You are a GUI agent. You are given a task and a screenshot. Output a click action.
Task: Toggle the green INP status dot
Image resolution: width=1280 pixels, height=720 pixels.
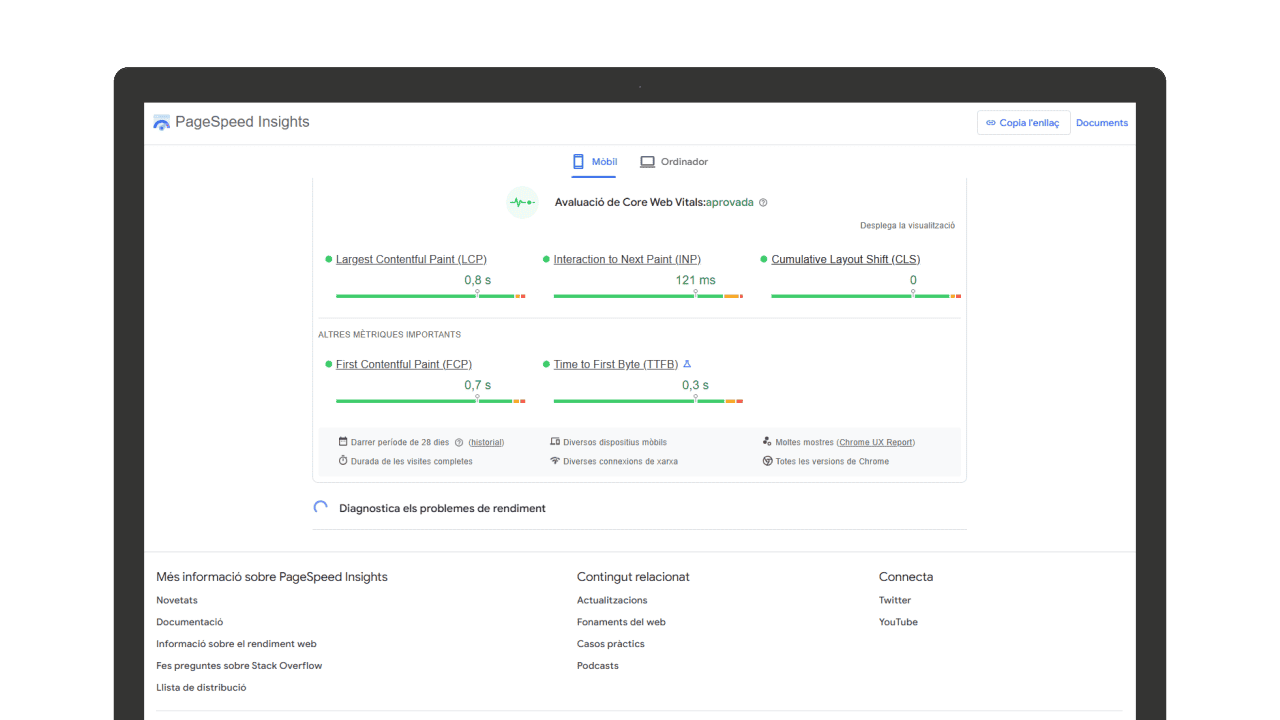point(546,258)
